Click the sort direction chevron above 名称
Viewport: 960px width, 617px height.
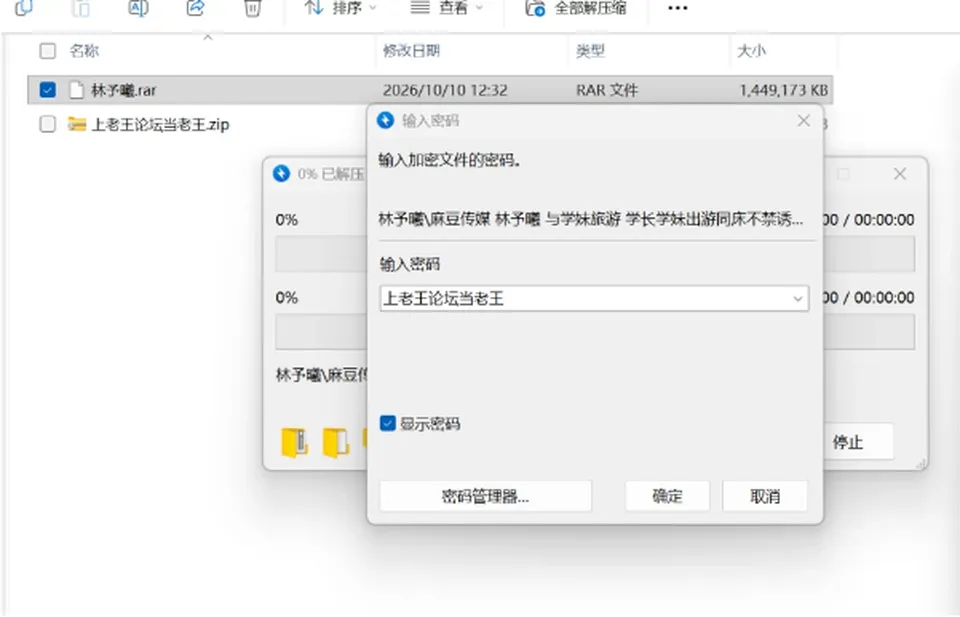click(208, 37)
